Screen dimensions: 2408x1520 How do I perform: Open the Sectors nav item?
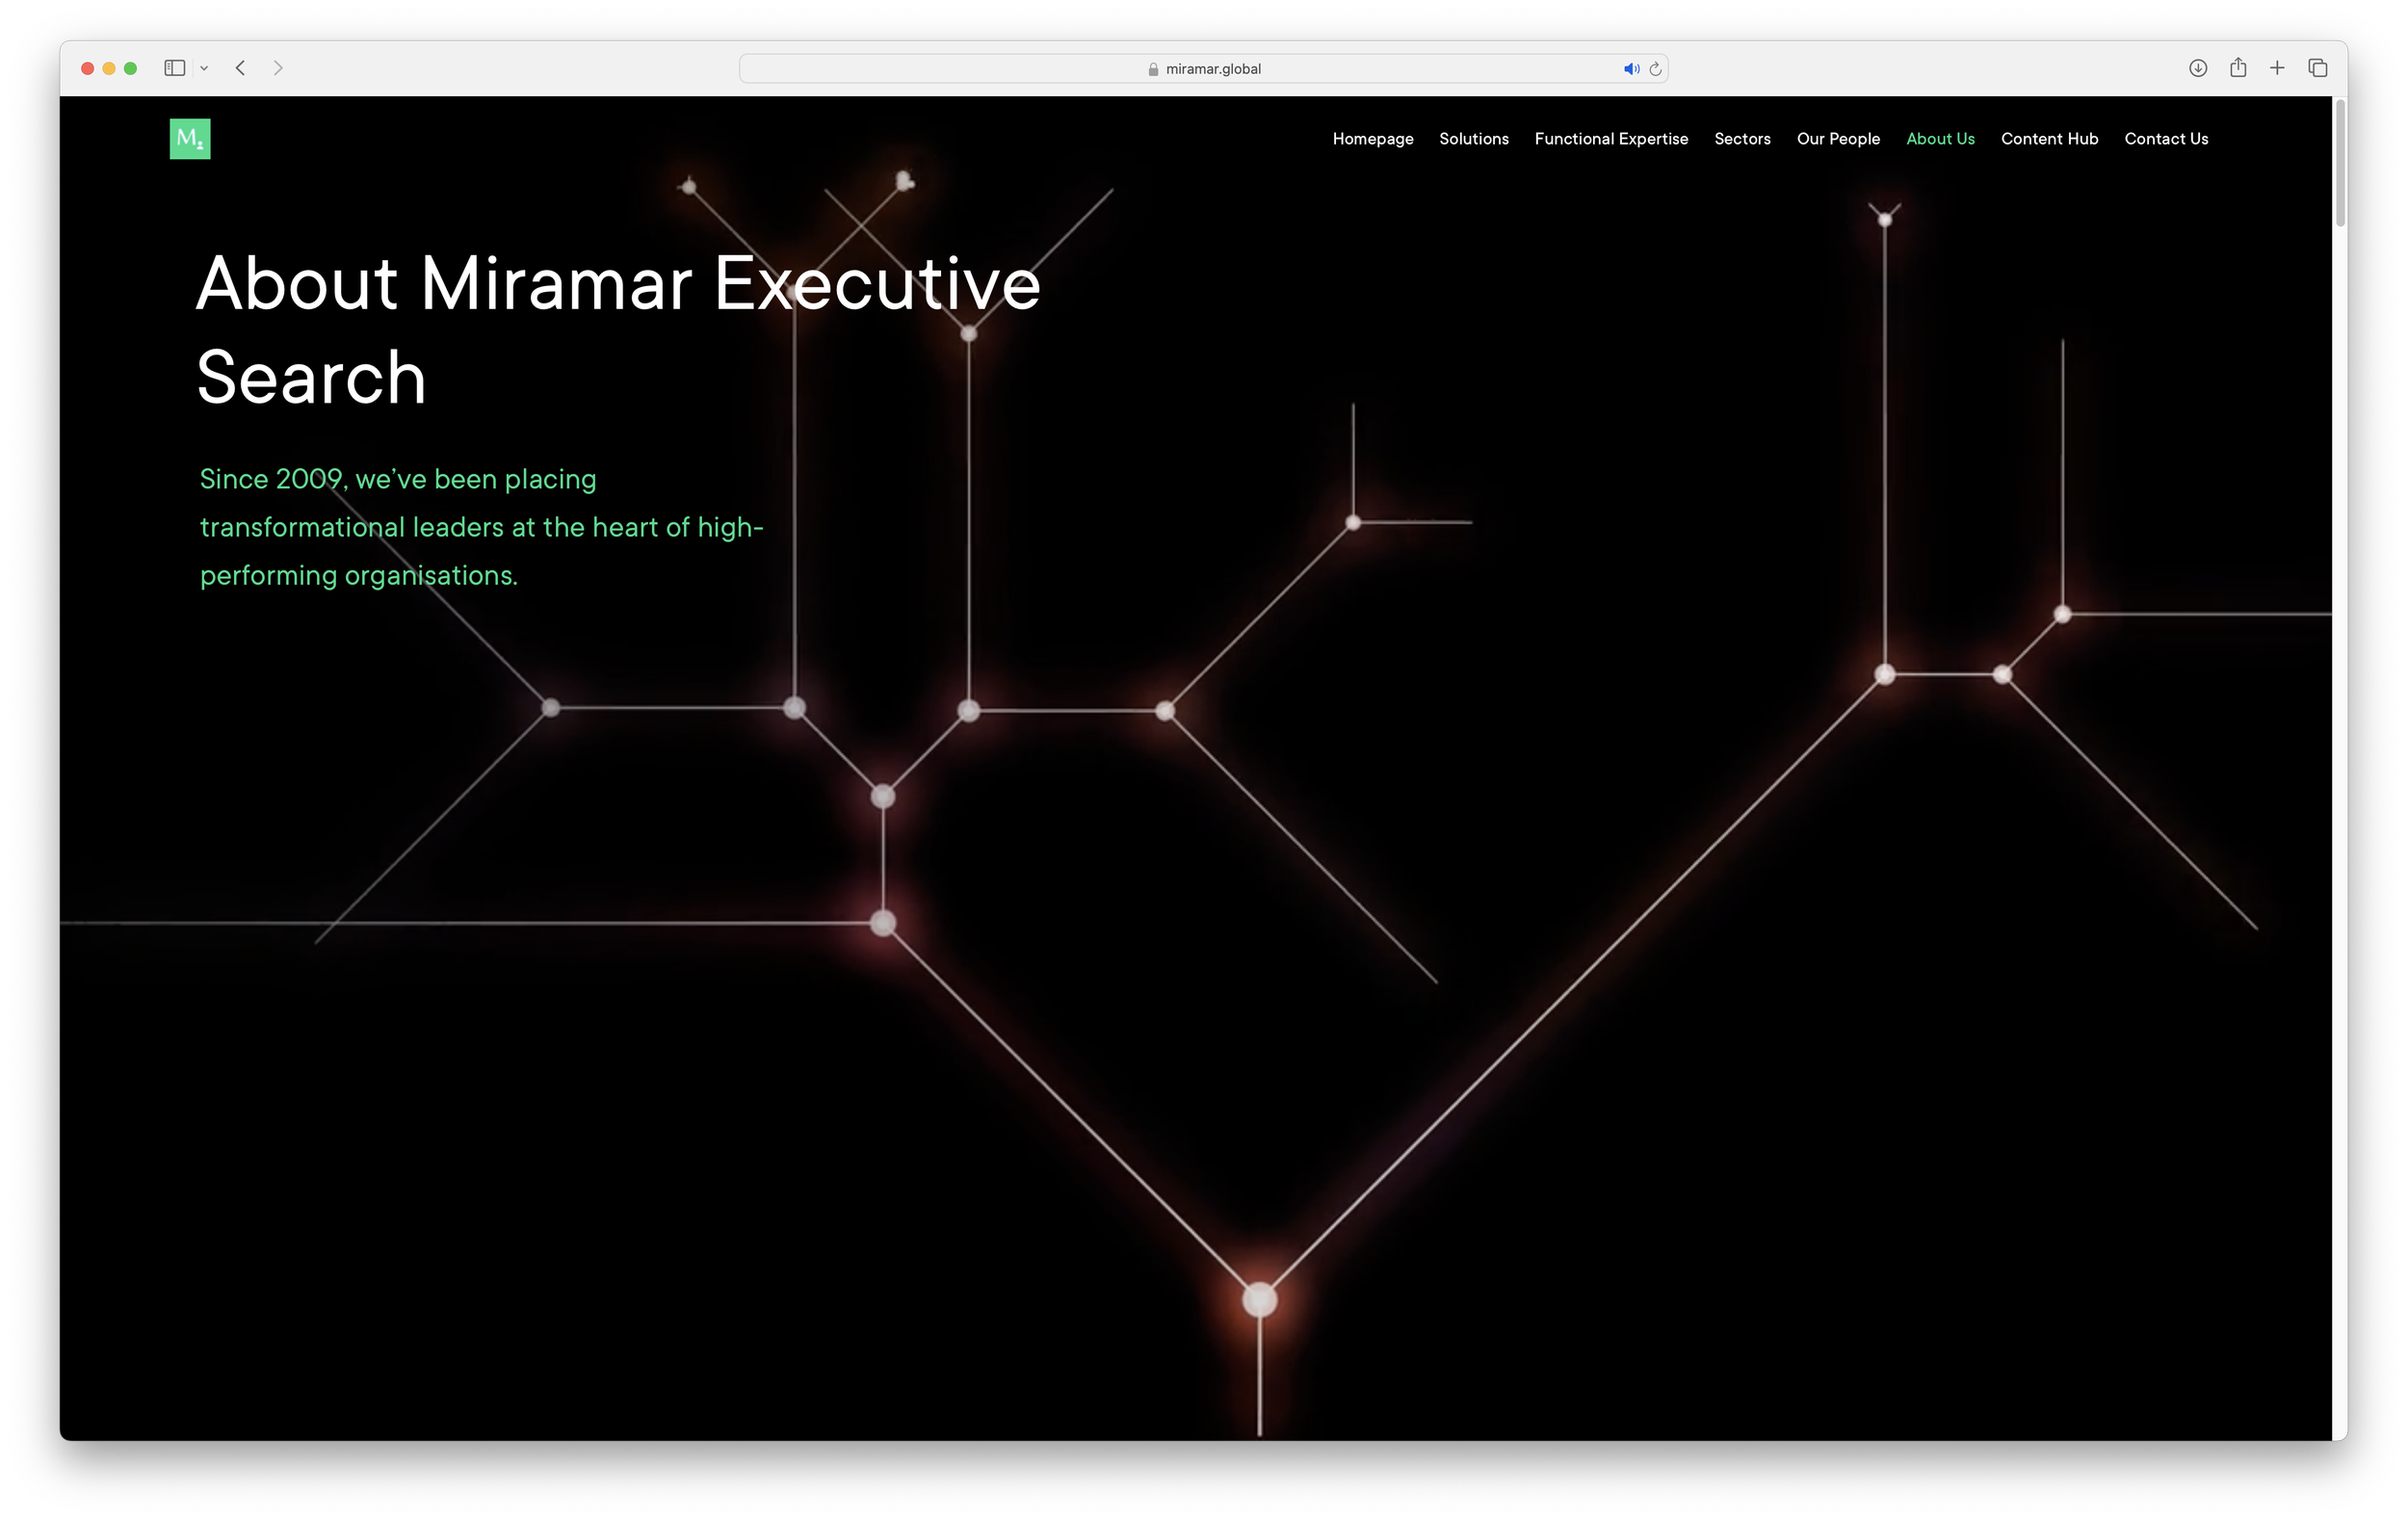(1742, 139)
